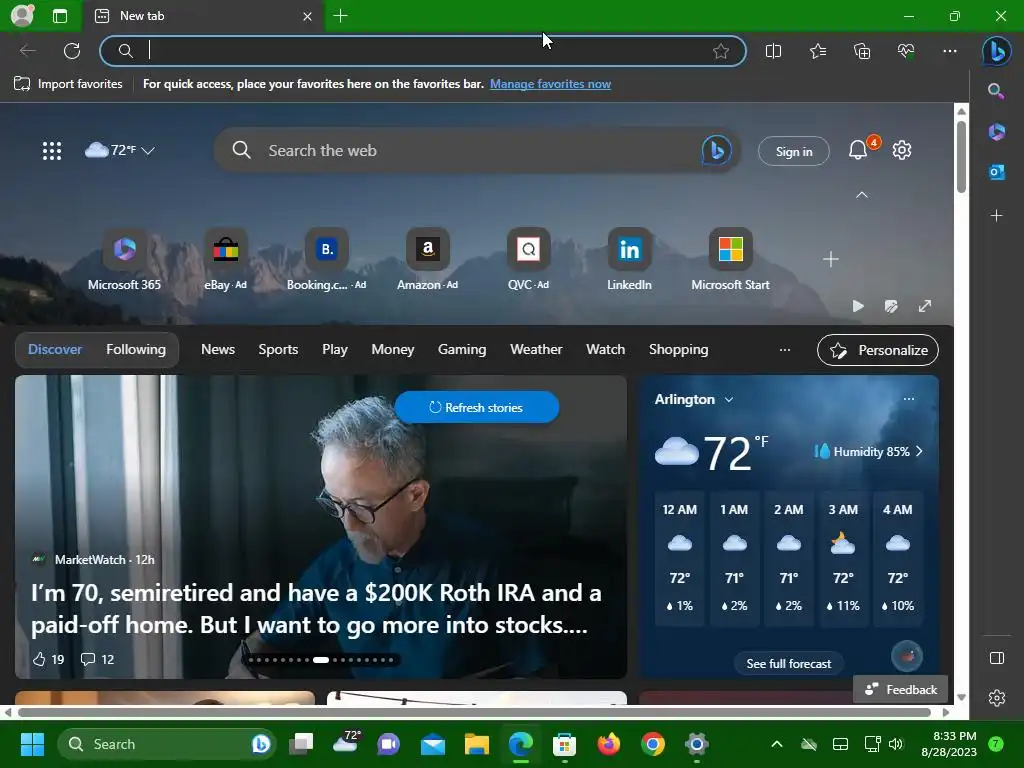Image resolution: width=1024 pixels, height=768 pixels.
Task: Click Import favorites
Action: pos(68,84)
